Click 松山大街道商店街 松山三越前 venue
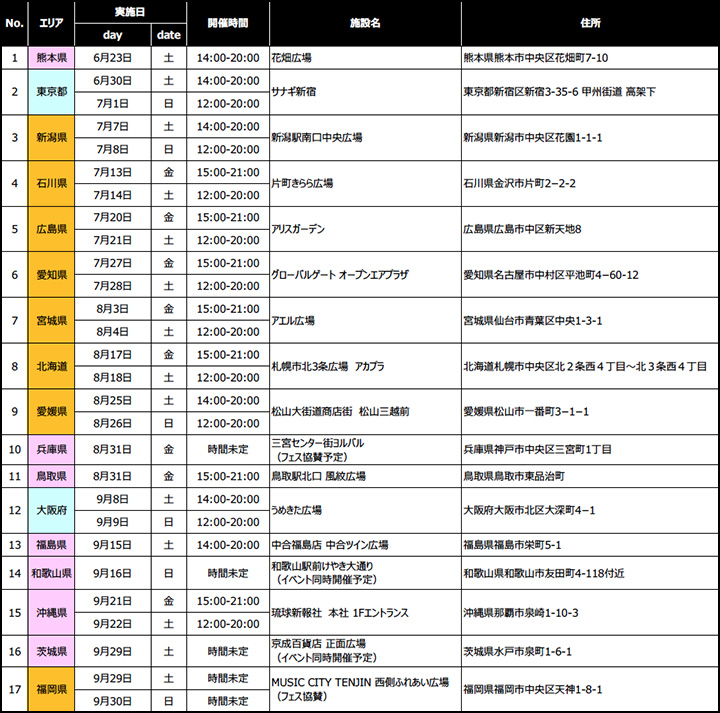 [340, 412]
